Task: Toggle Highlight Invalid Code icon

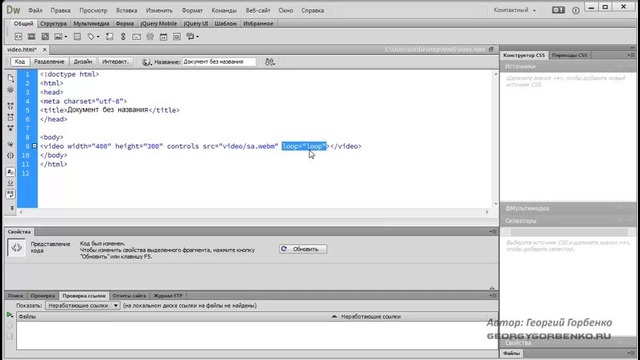Action: 11,183
